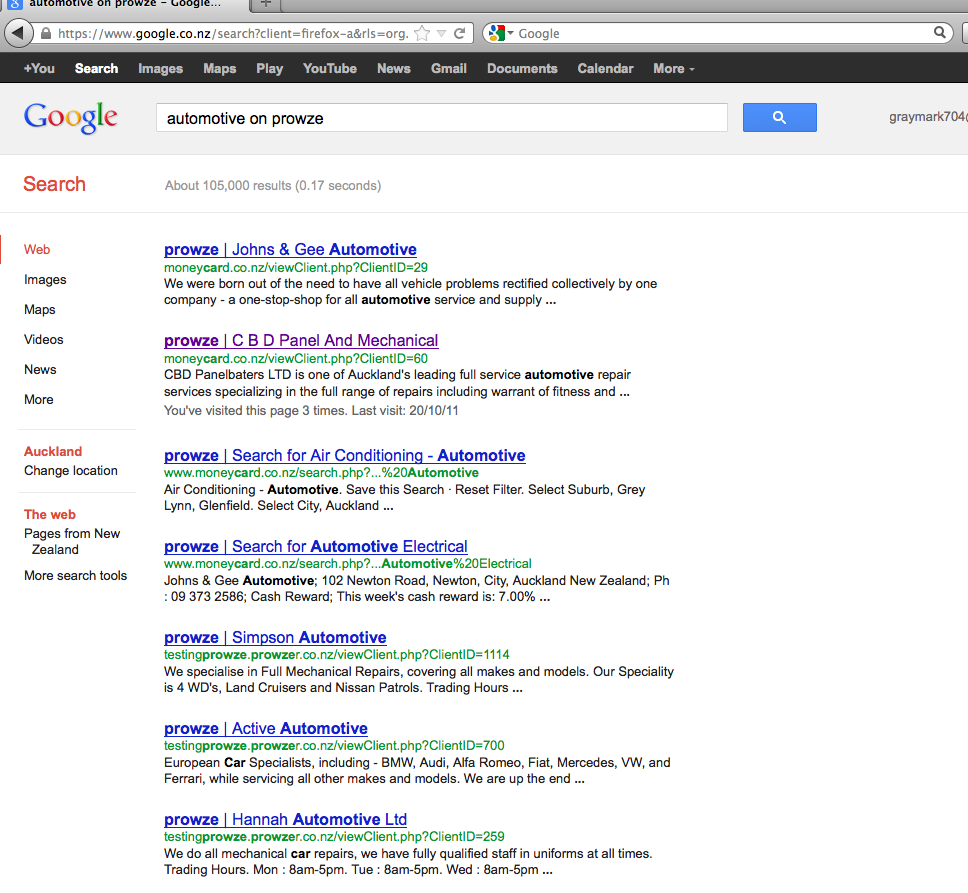Viewport: 968px width, 893px height.
Task: Open Images in the black bar
Action: pos(161,69)
